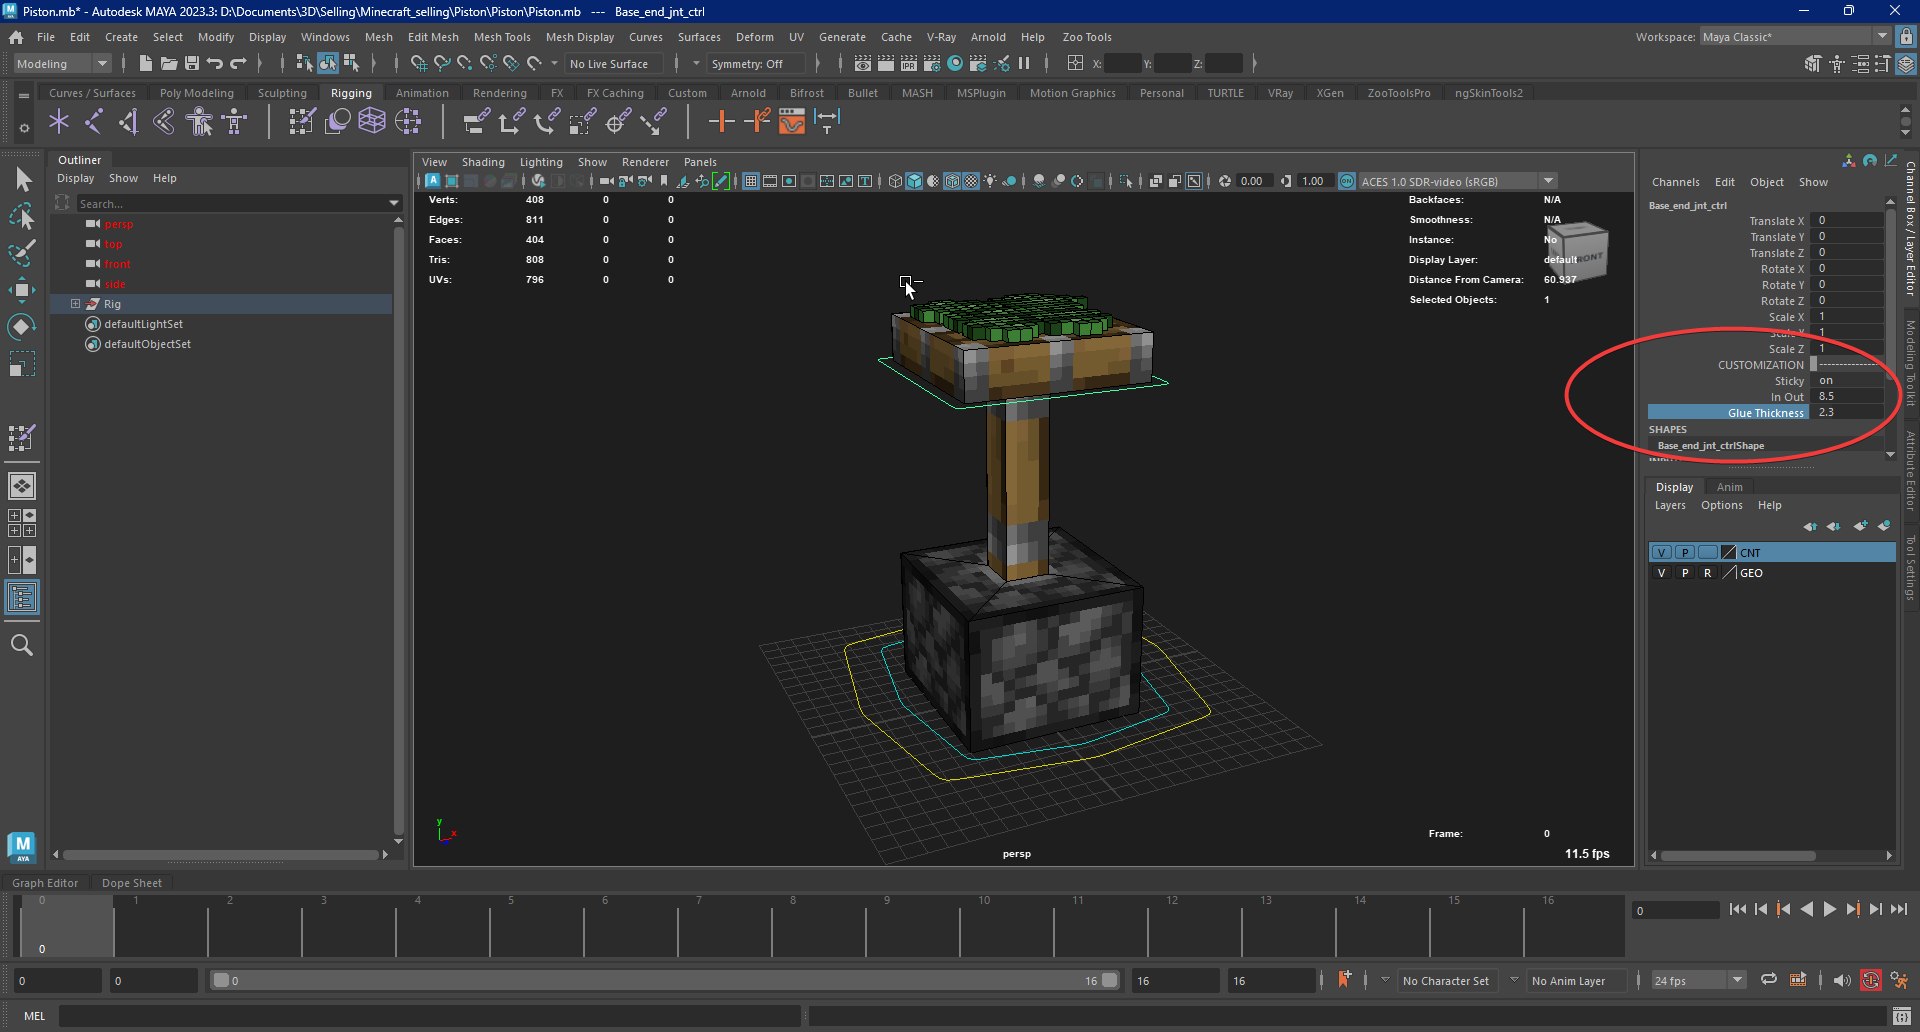Open the Outliner search filter dropdown arrow
1920x1032 pixels.
coord(394,203)
